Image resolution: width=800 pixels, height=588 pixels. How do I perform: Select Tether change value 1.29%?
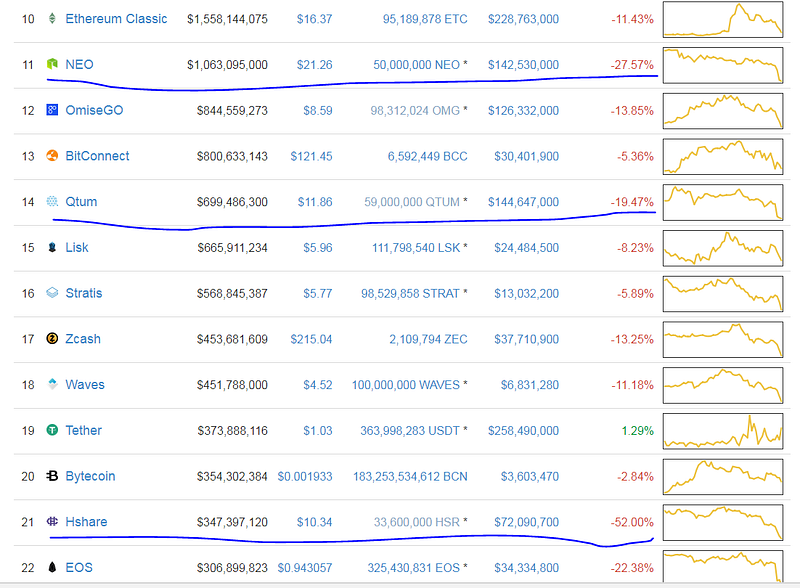(637, 431)
